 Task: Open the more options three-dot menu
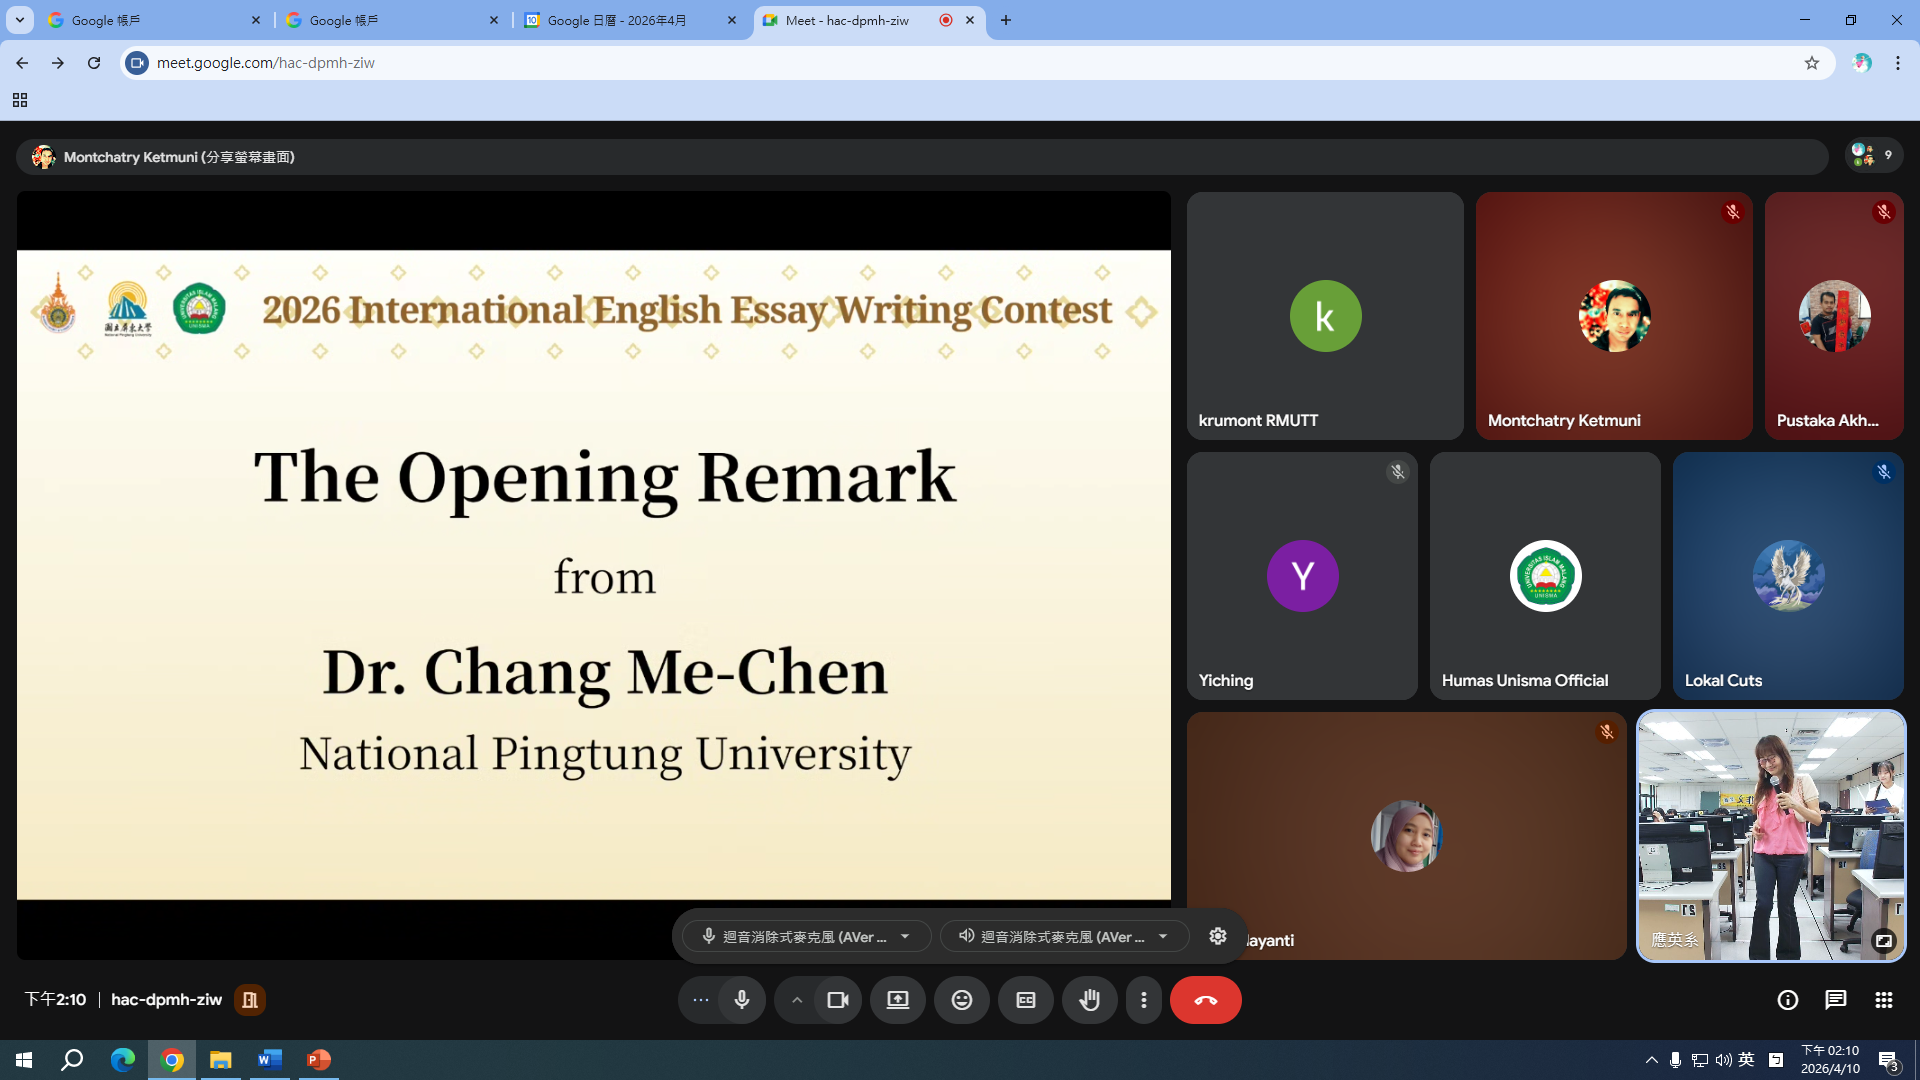tap(1143, 1000)
